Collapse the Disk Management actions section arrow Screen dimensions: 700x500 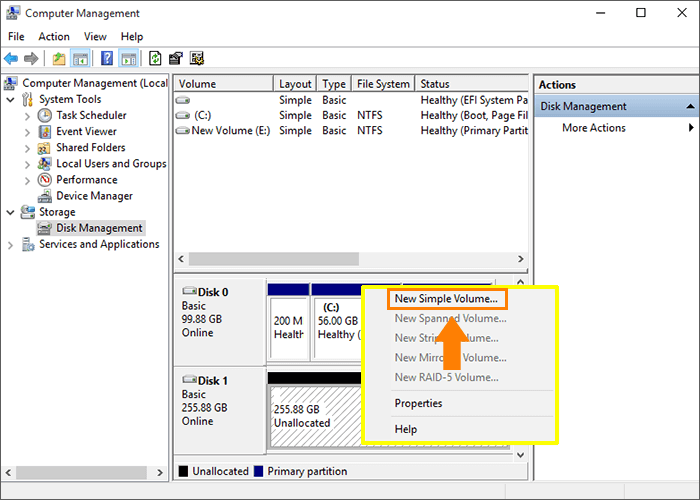tap(690, 106)
